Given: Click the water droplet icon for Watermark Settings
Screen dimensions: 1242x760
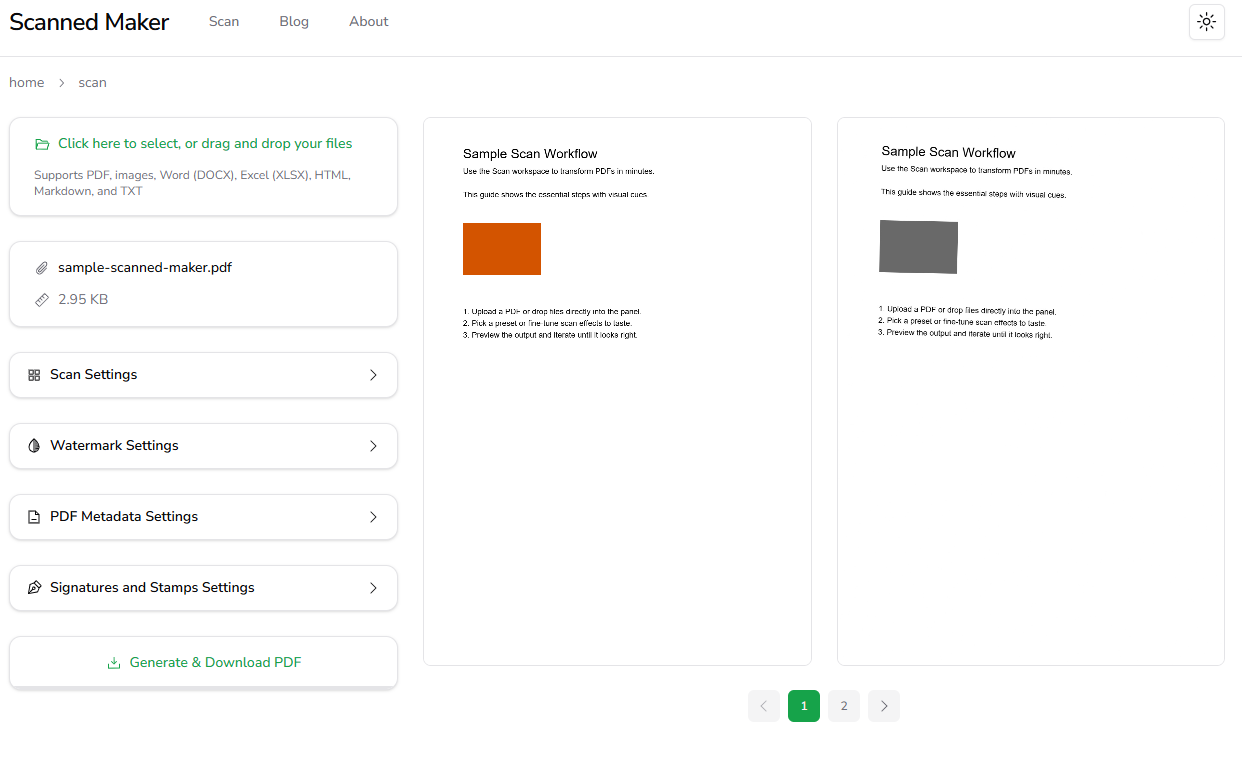Looking at the screenshot, I should point(34,445).
